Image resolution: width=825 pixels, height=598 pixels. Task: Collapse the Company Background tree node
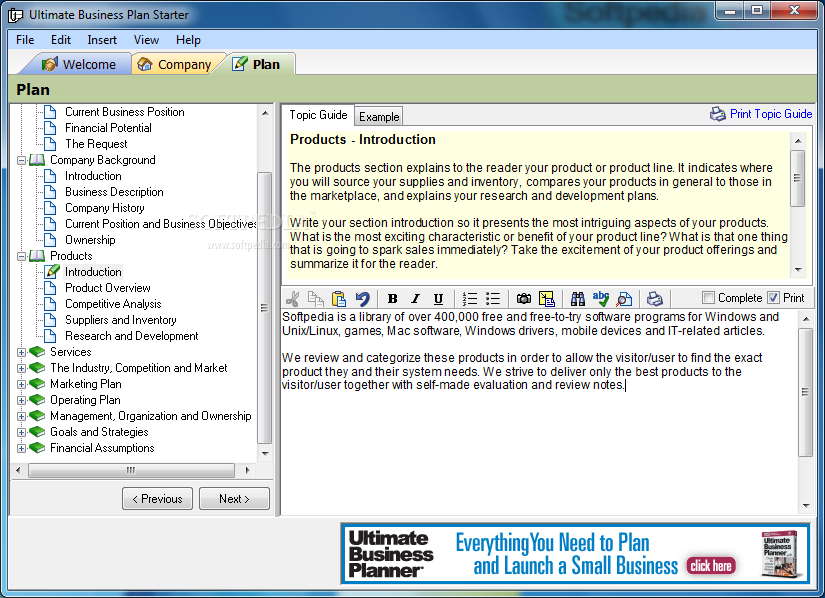[22, 160]
